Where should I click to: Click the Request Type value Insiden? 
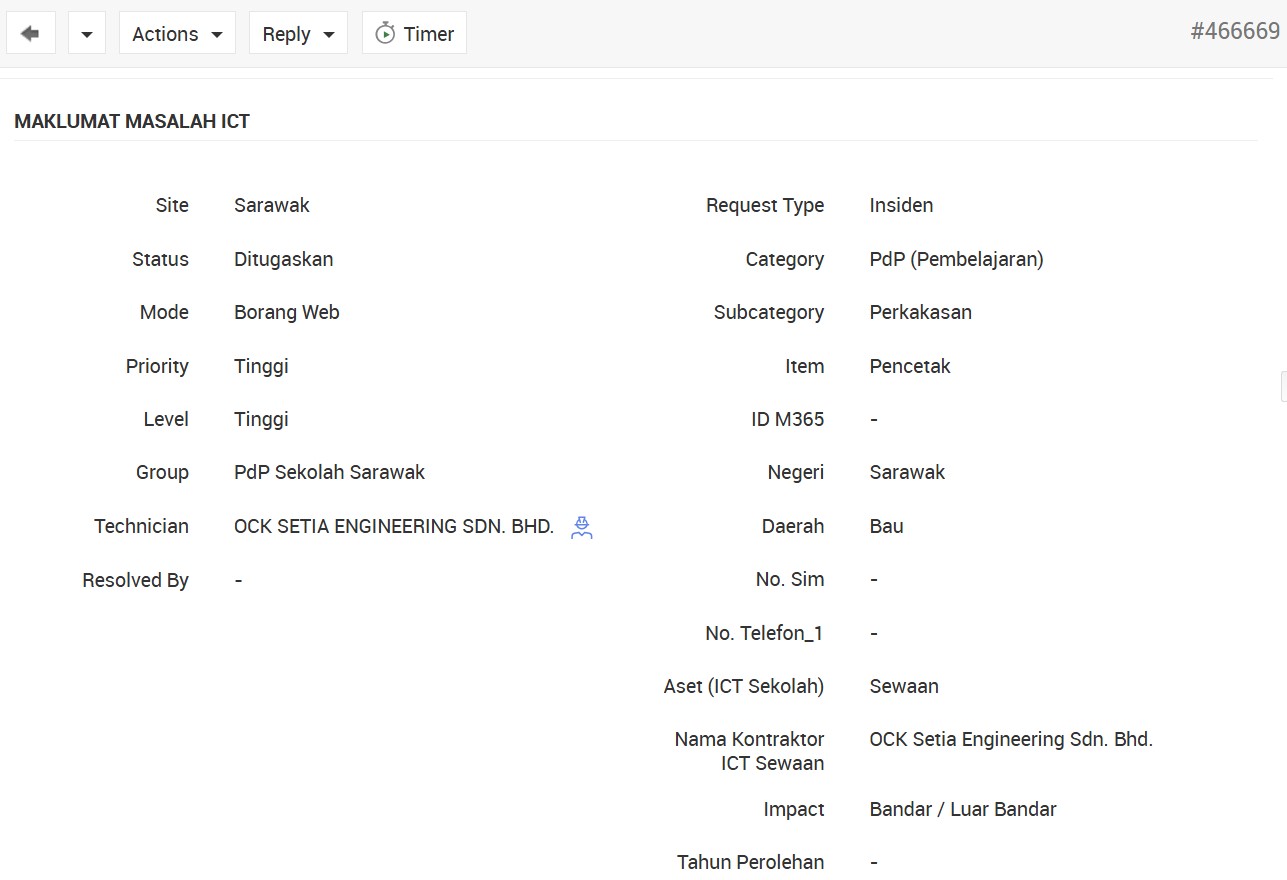click(901, 205)
